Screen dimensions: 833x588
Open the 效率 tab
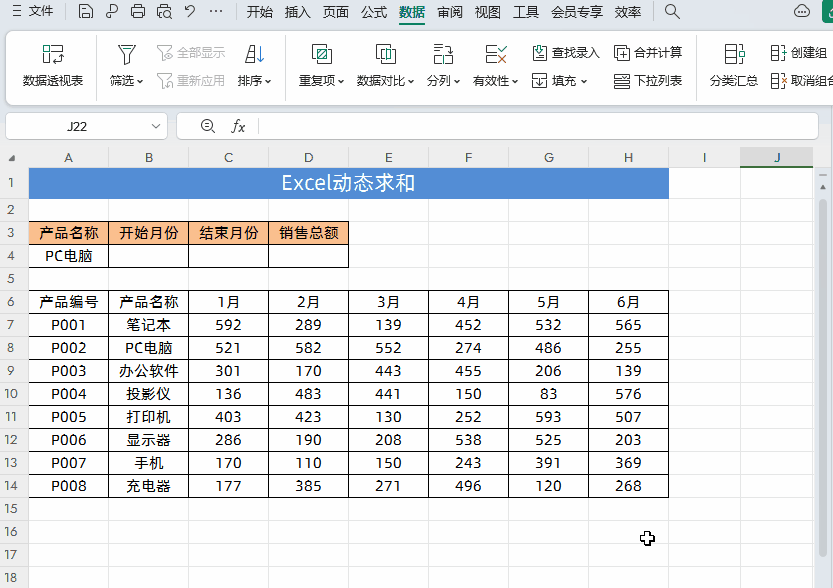(x=627, y=12)
